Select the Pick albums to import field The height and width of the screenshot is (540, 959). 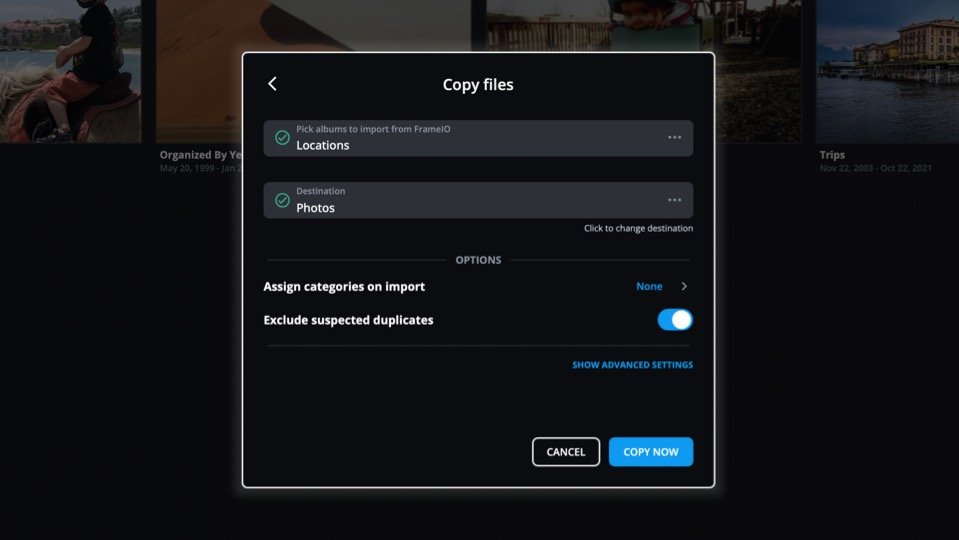[x=478, y=138]
